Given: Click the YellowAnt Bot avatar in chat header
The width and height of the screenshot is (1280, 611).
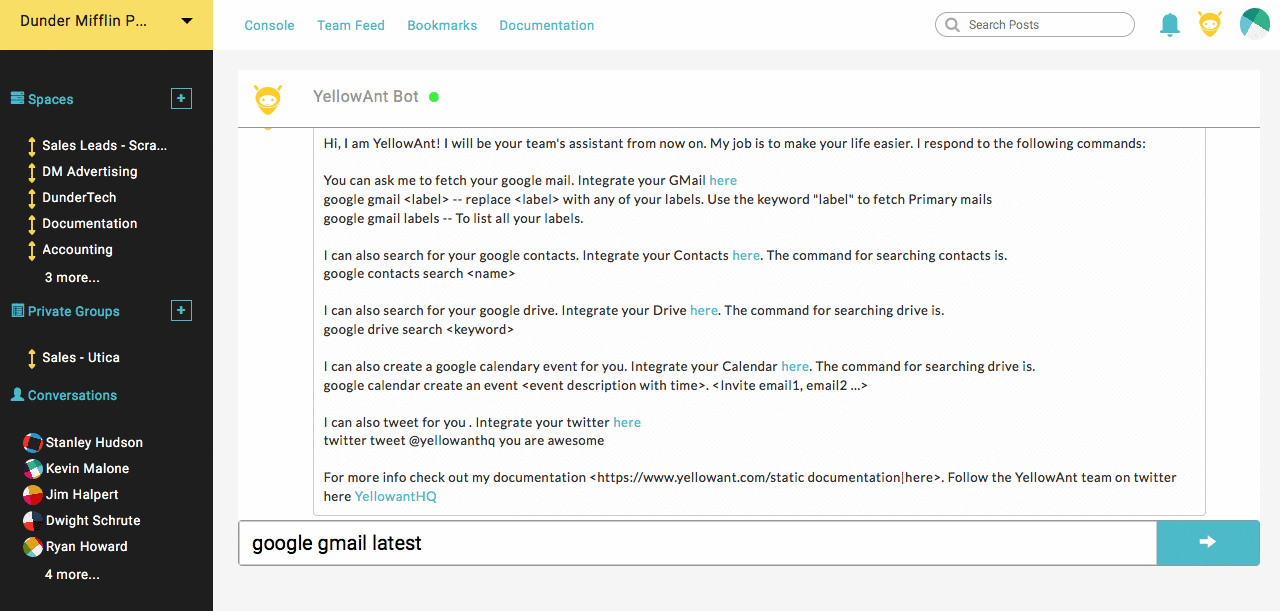Looking at the screenshot, I should click(x=267, y=98).
